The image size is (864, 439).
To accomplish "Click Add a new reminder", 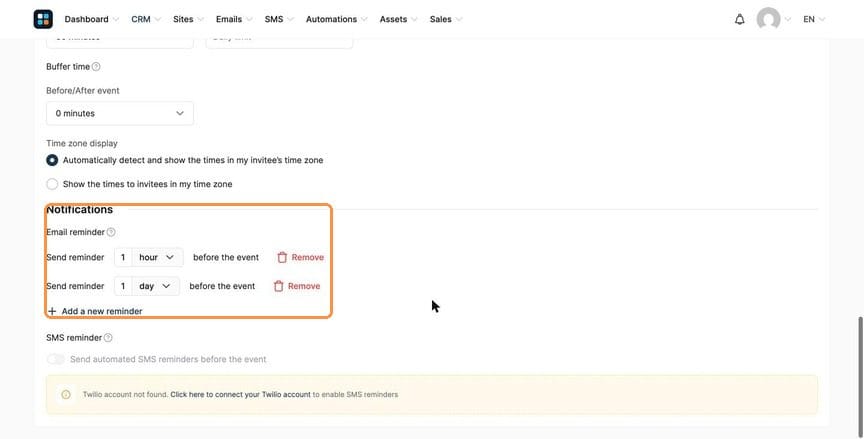I will tap(95, 311).
